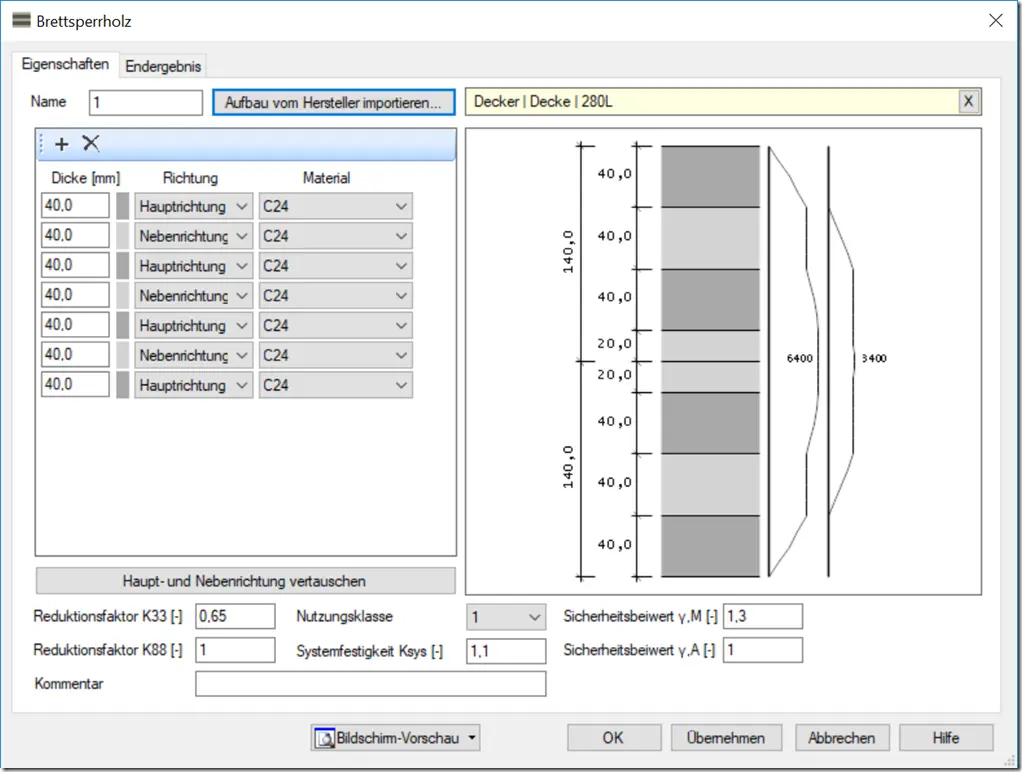Focus the Sicherheitsbeiwert γ,A field

(763, 650)
